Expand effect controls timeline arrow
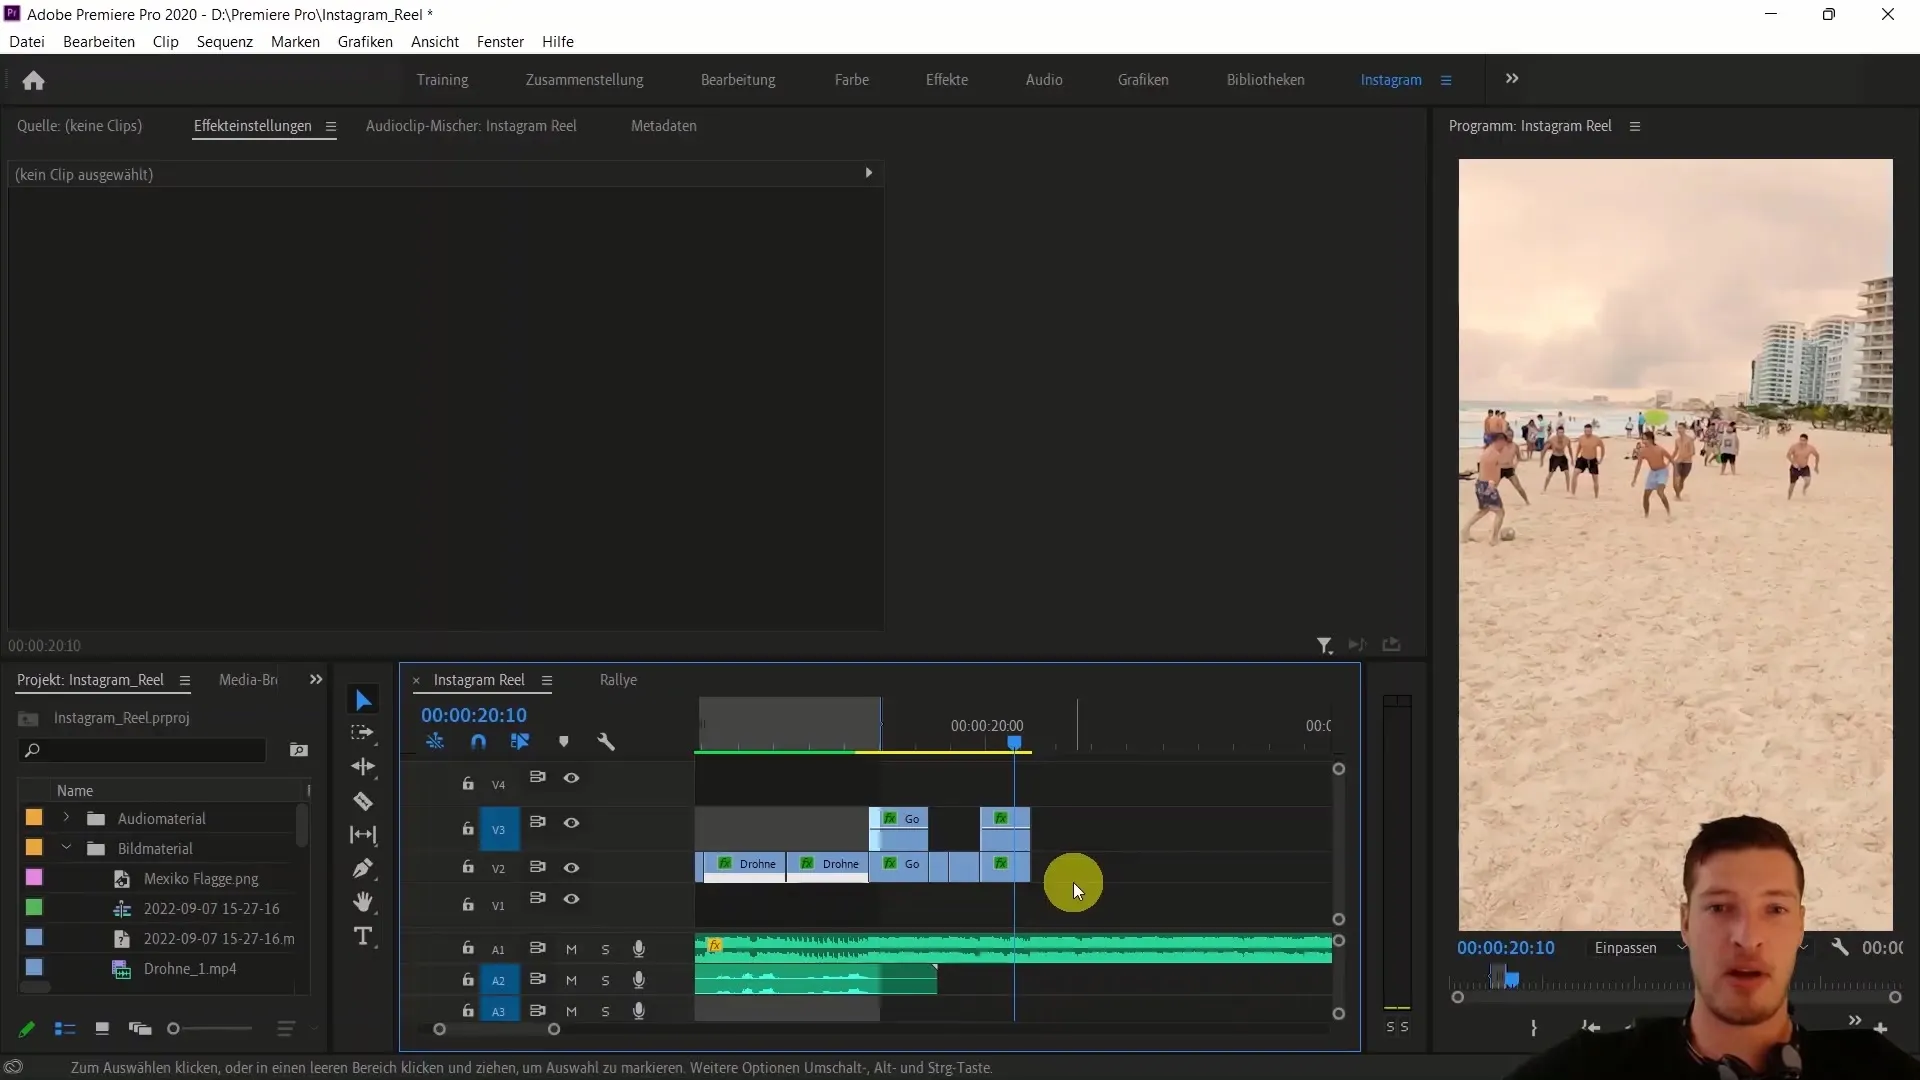 868,173
